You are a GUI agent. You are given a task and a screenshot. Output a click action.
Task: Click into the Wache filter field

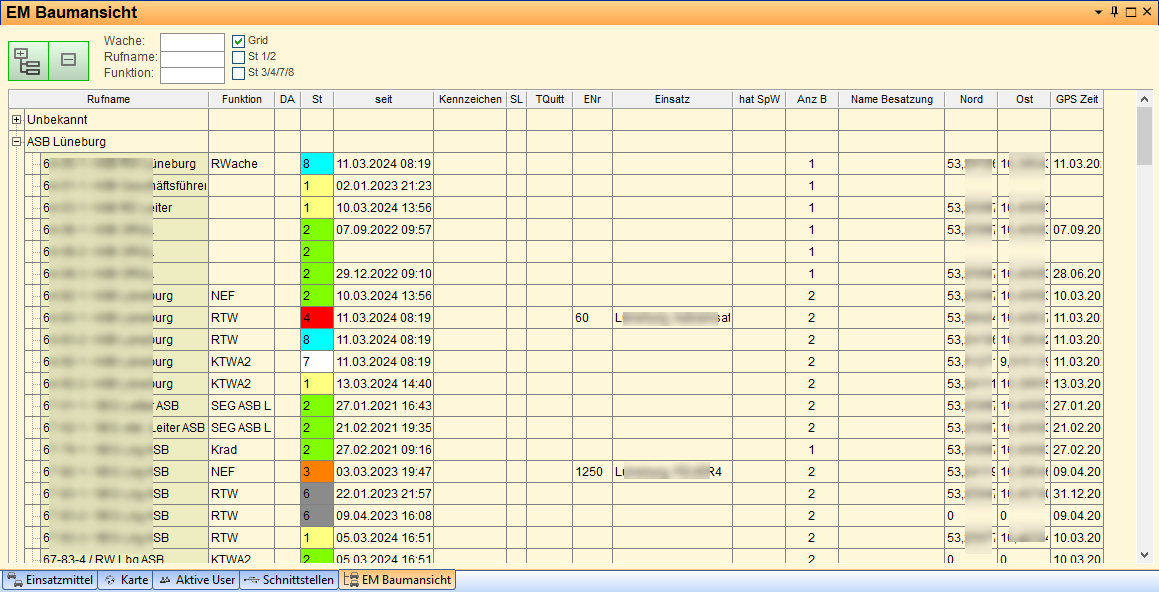(x=192, y=41)
